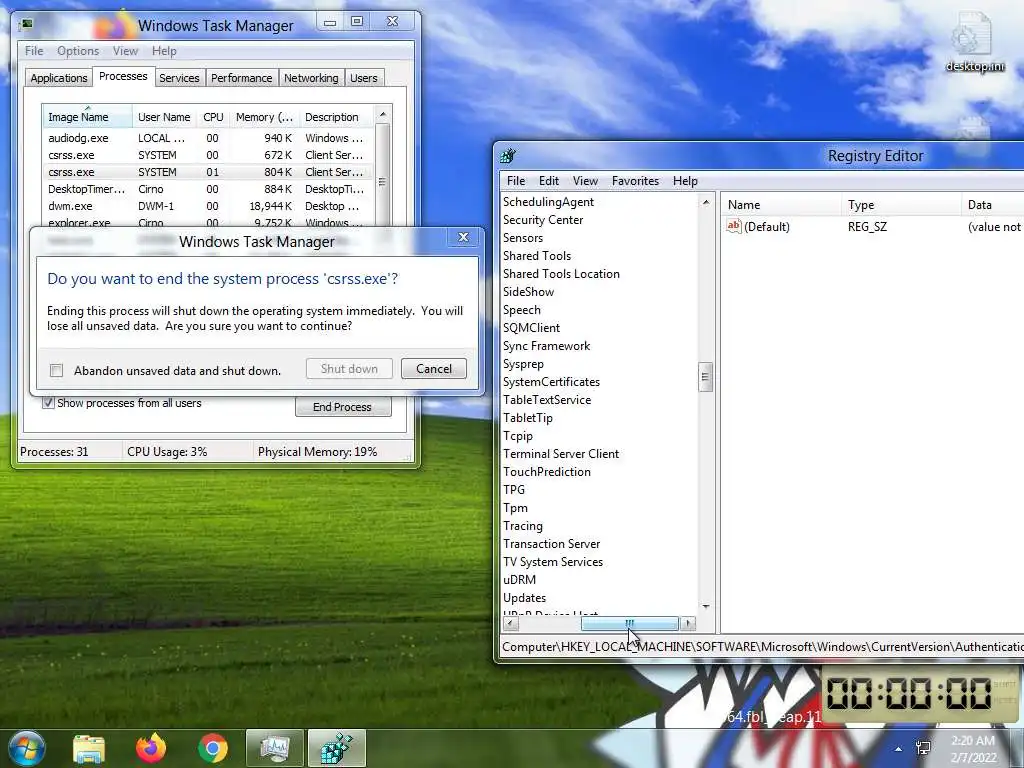
Task: Select the (Default) registry value icon
Action: (x=733, y=226)
